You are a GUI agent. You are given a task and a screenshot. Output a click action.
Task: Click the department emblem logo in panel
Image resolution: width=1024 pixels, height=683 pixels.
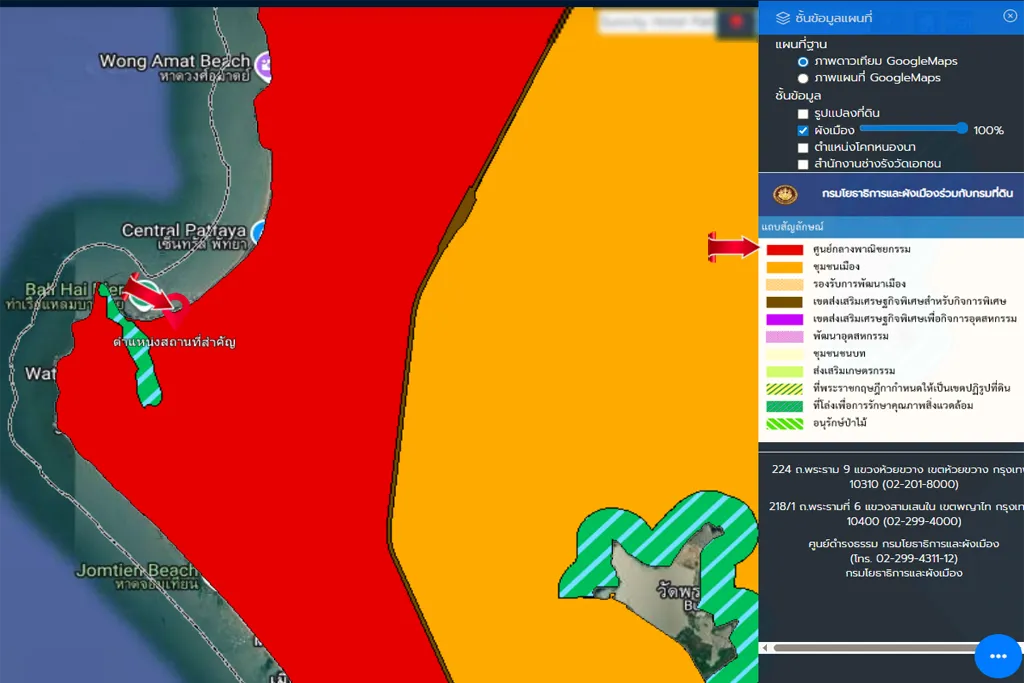tap(785, 194)
